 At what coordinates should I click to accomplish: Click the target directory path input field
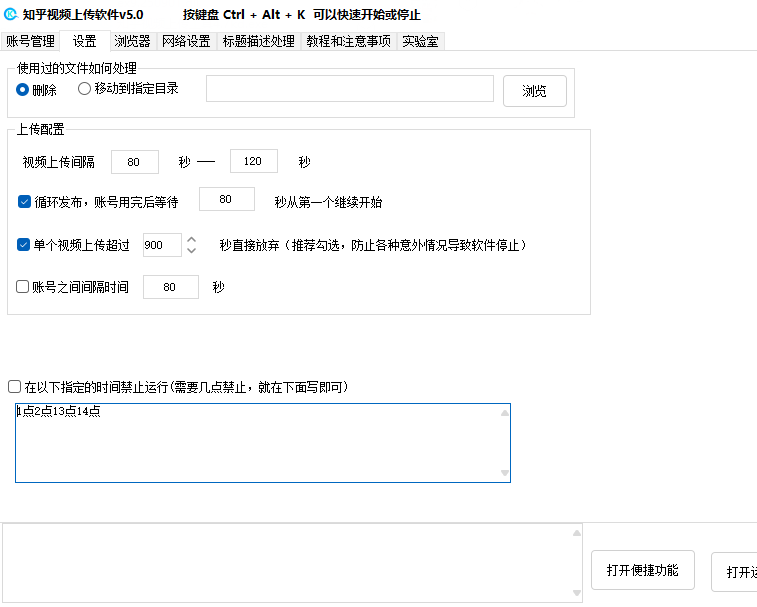[x=349, y=89]
